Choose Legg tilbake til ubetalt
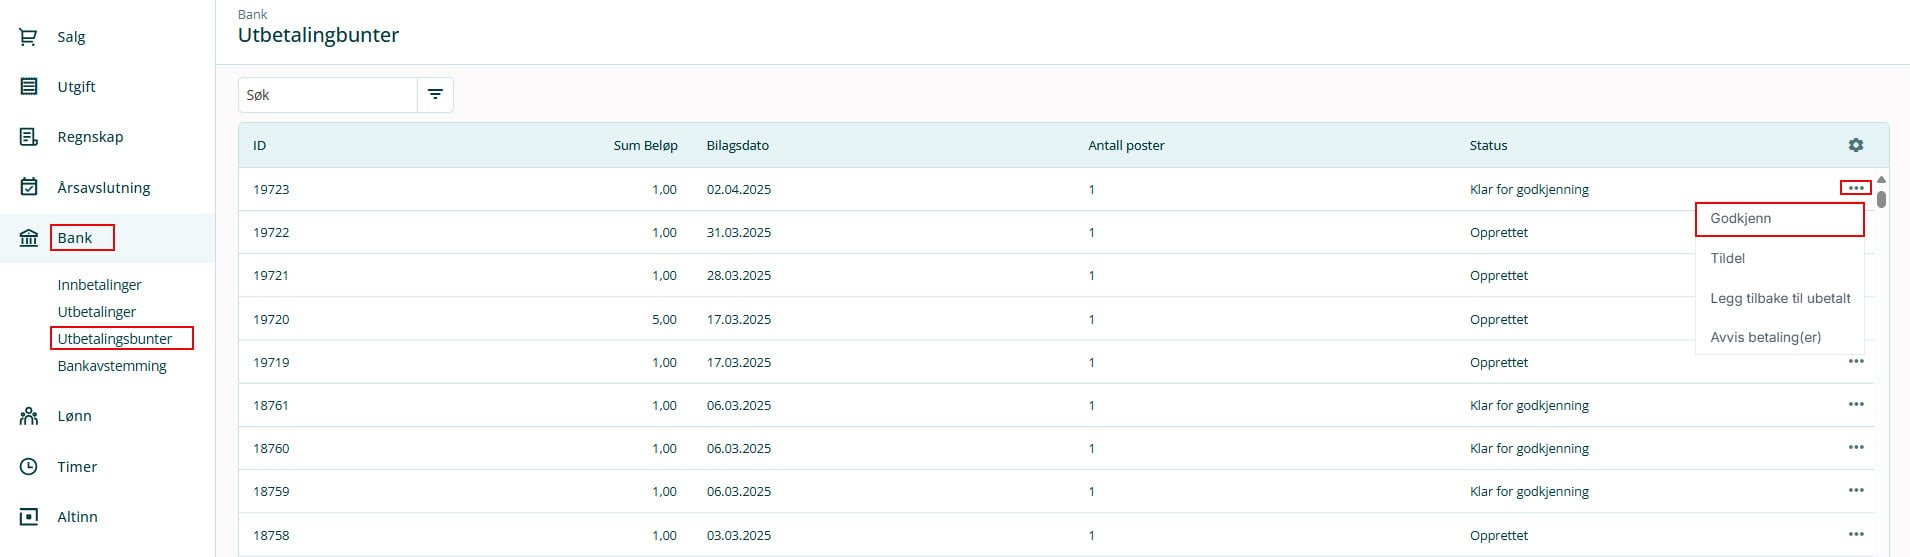Viewport: 1910px width, 557px height. 1780,298
